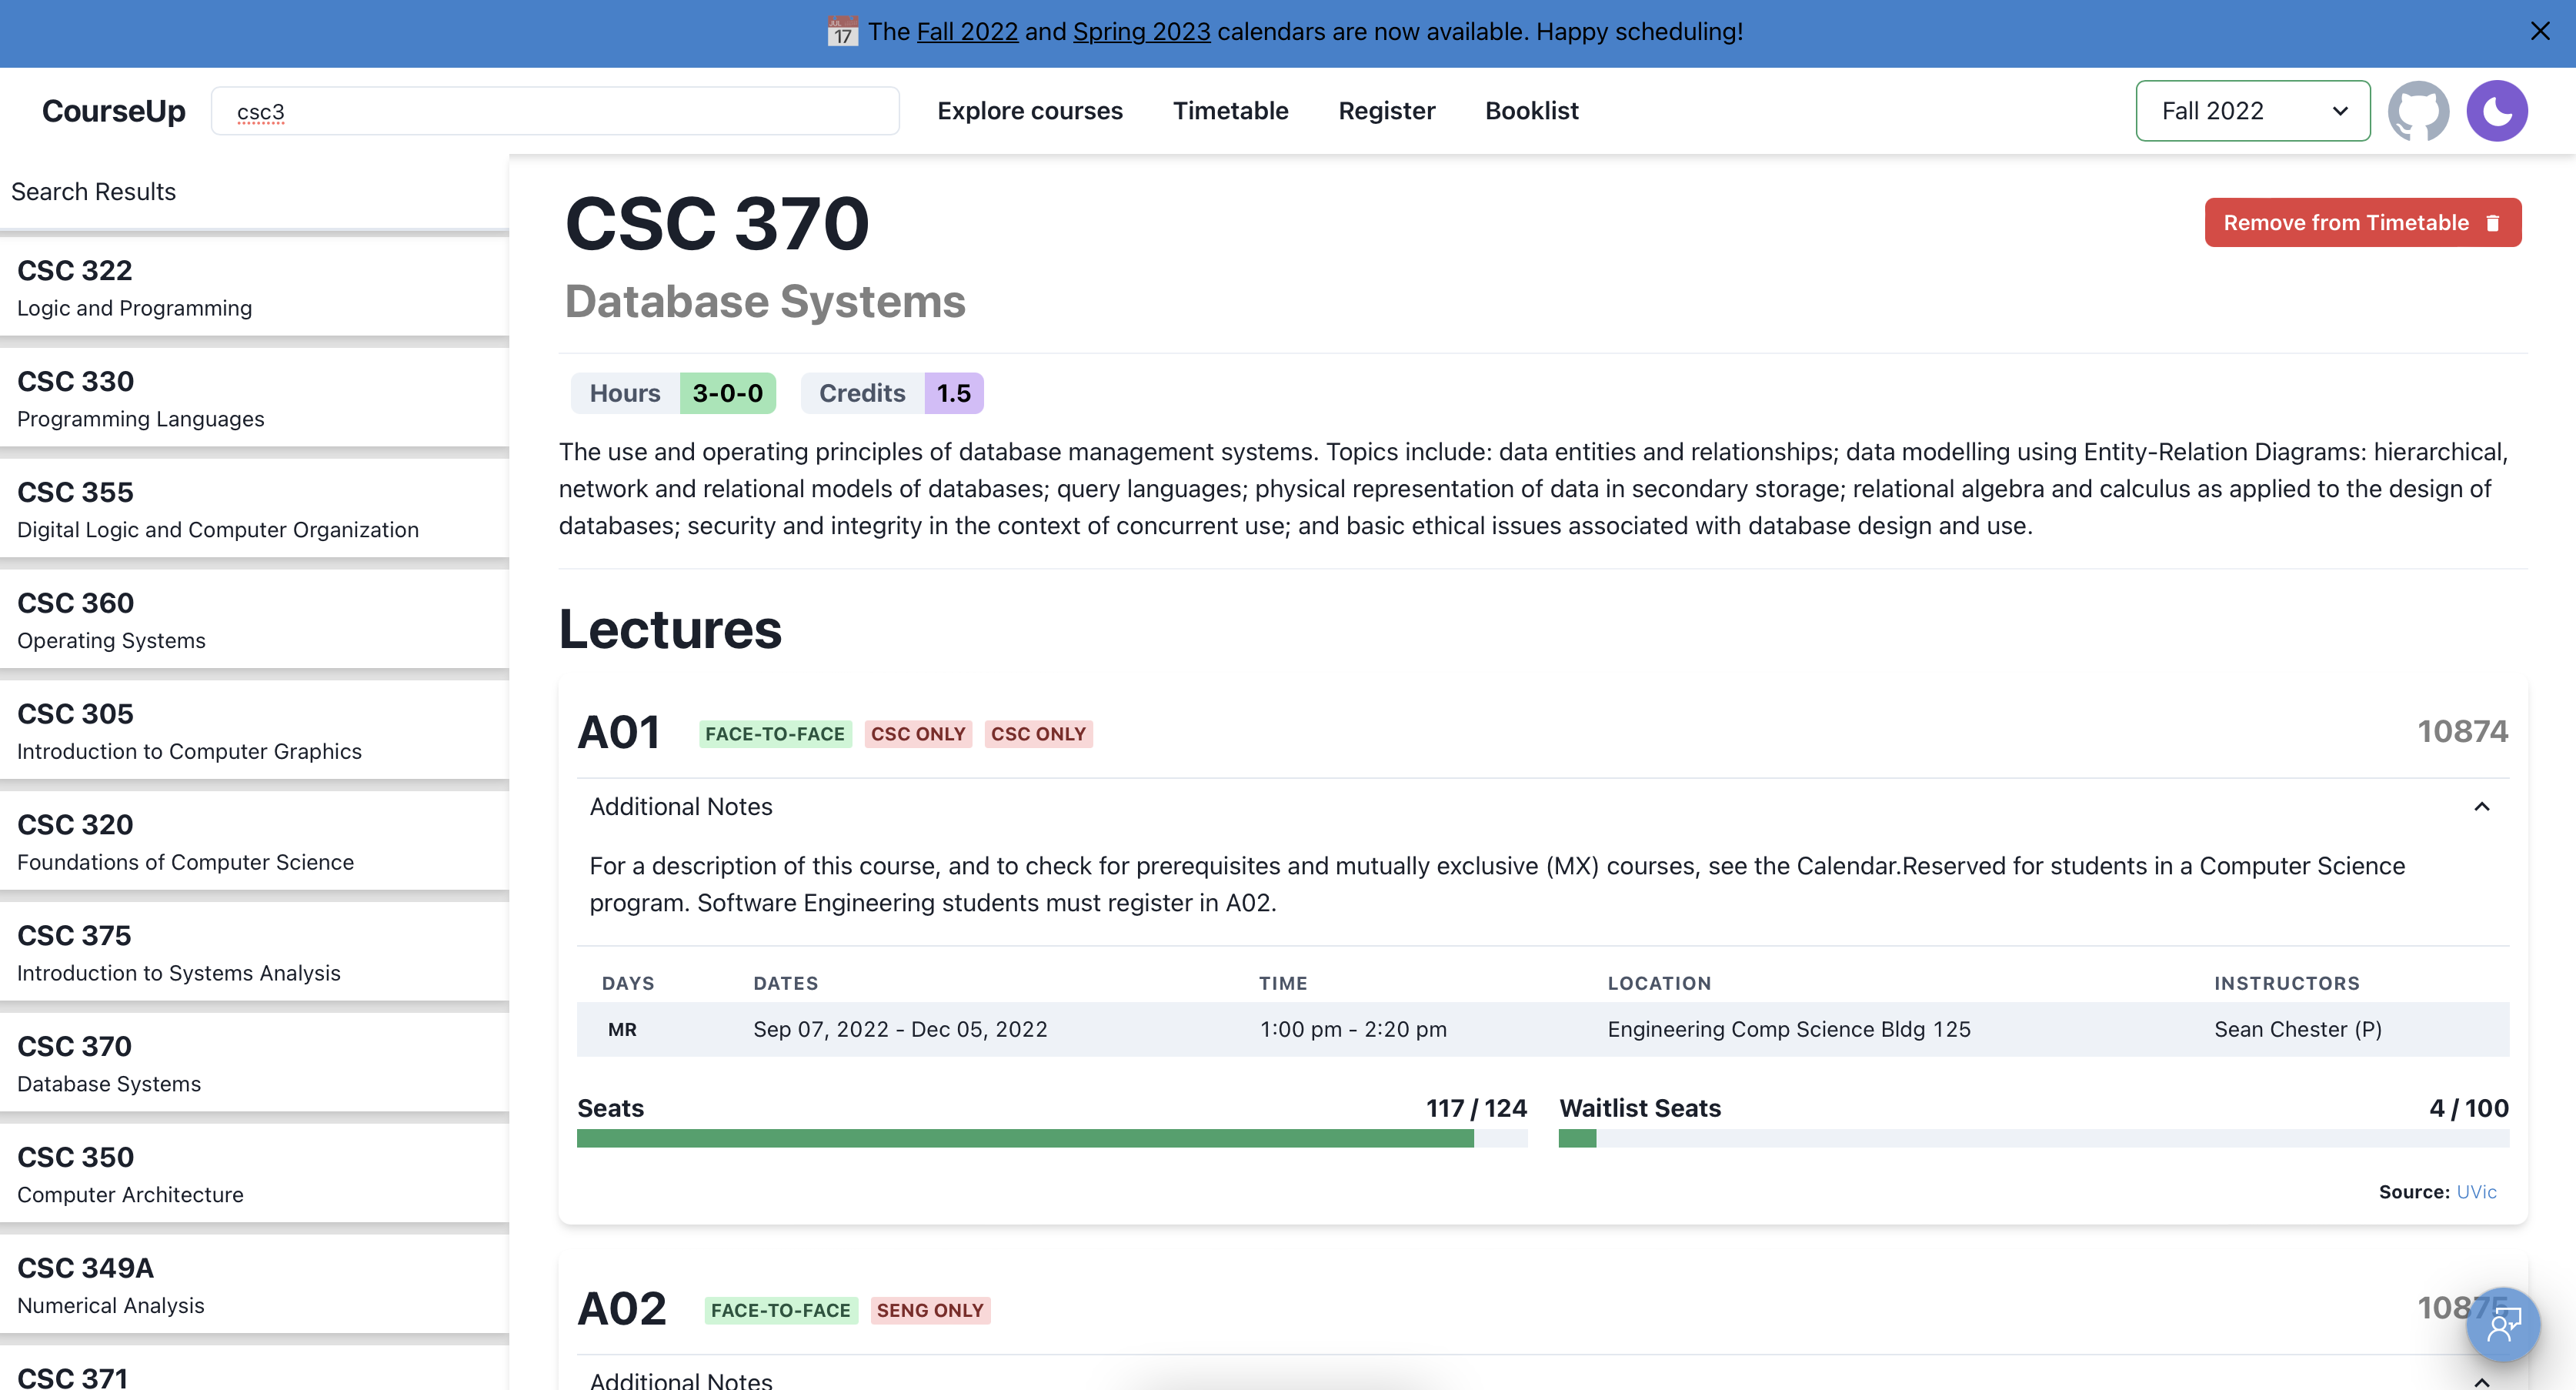Image resolution: width=2576 pixels, height=1390 pixels.
Task: Open the GitHub repository icon
Action: 2418,111
